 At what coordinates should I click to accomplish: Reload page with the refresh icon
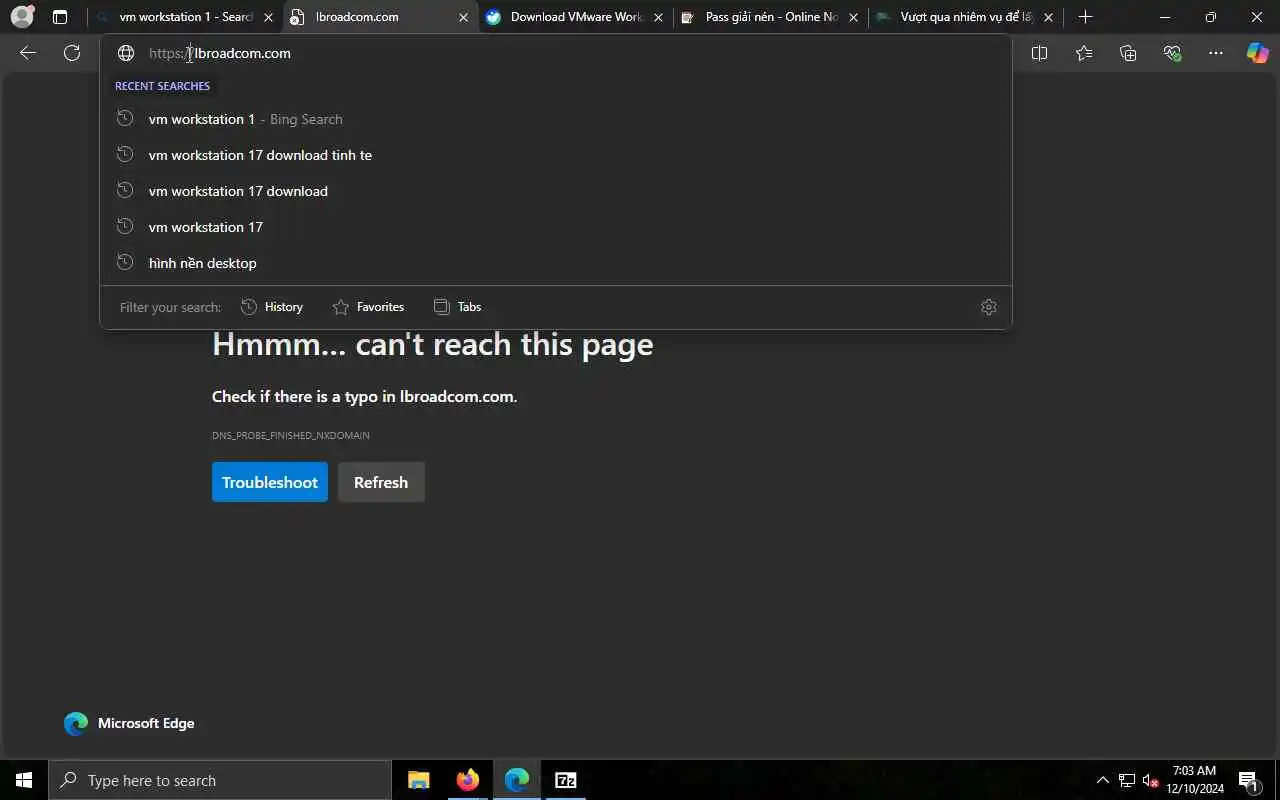[x=72, y=53]
